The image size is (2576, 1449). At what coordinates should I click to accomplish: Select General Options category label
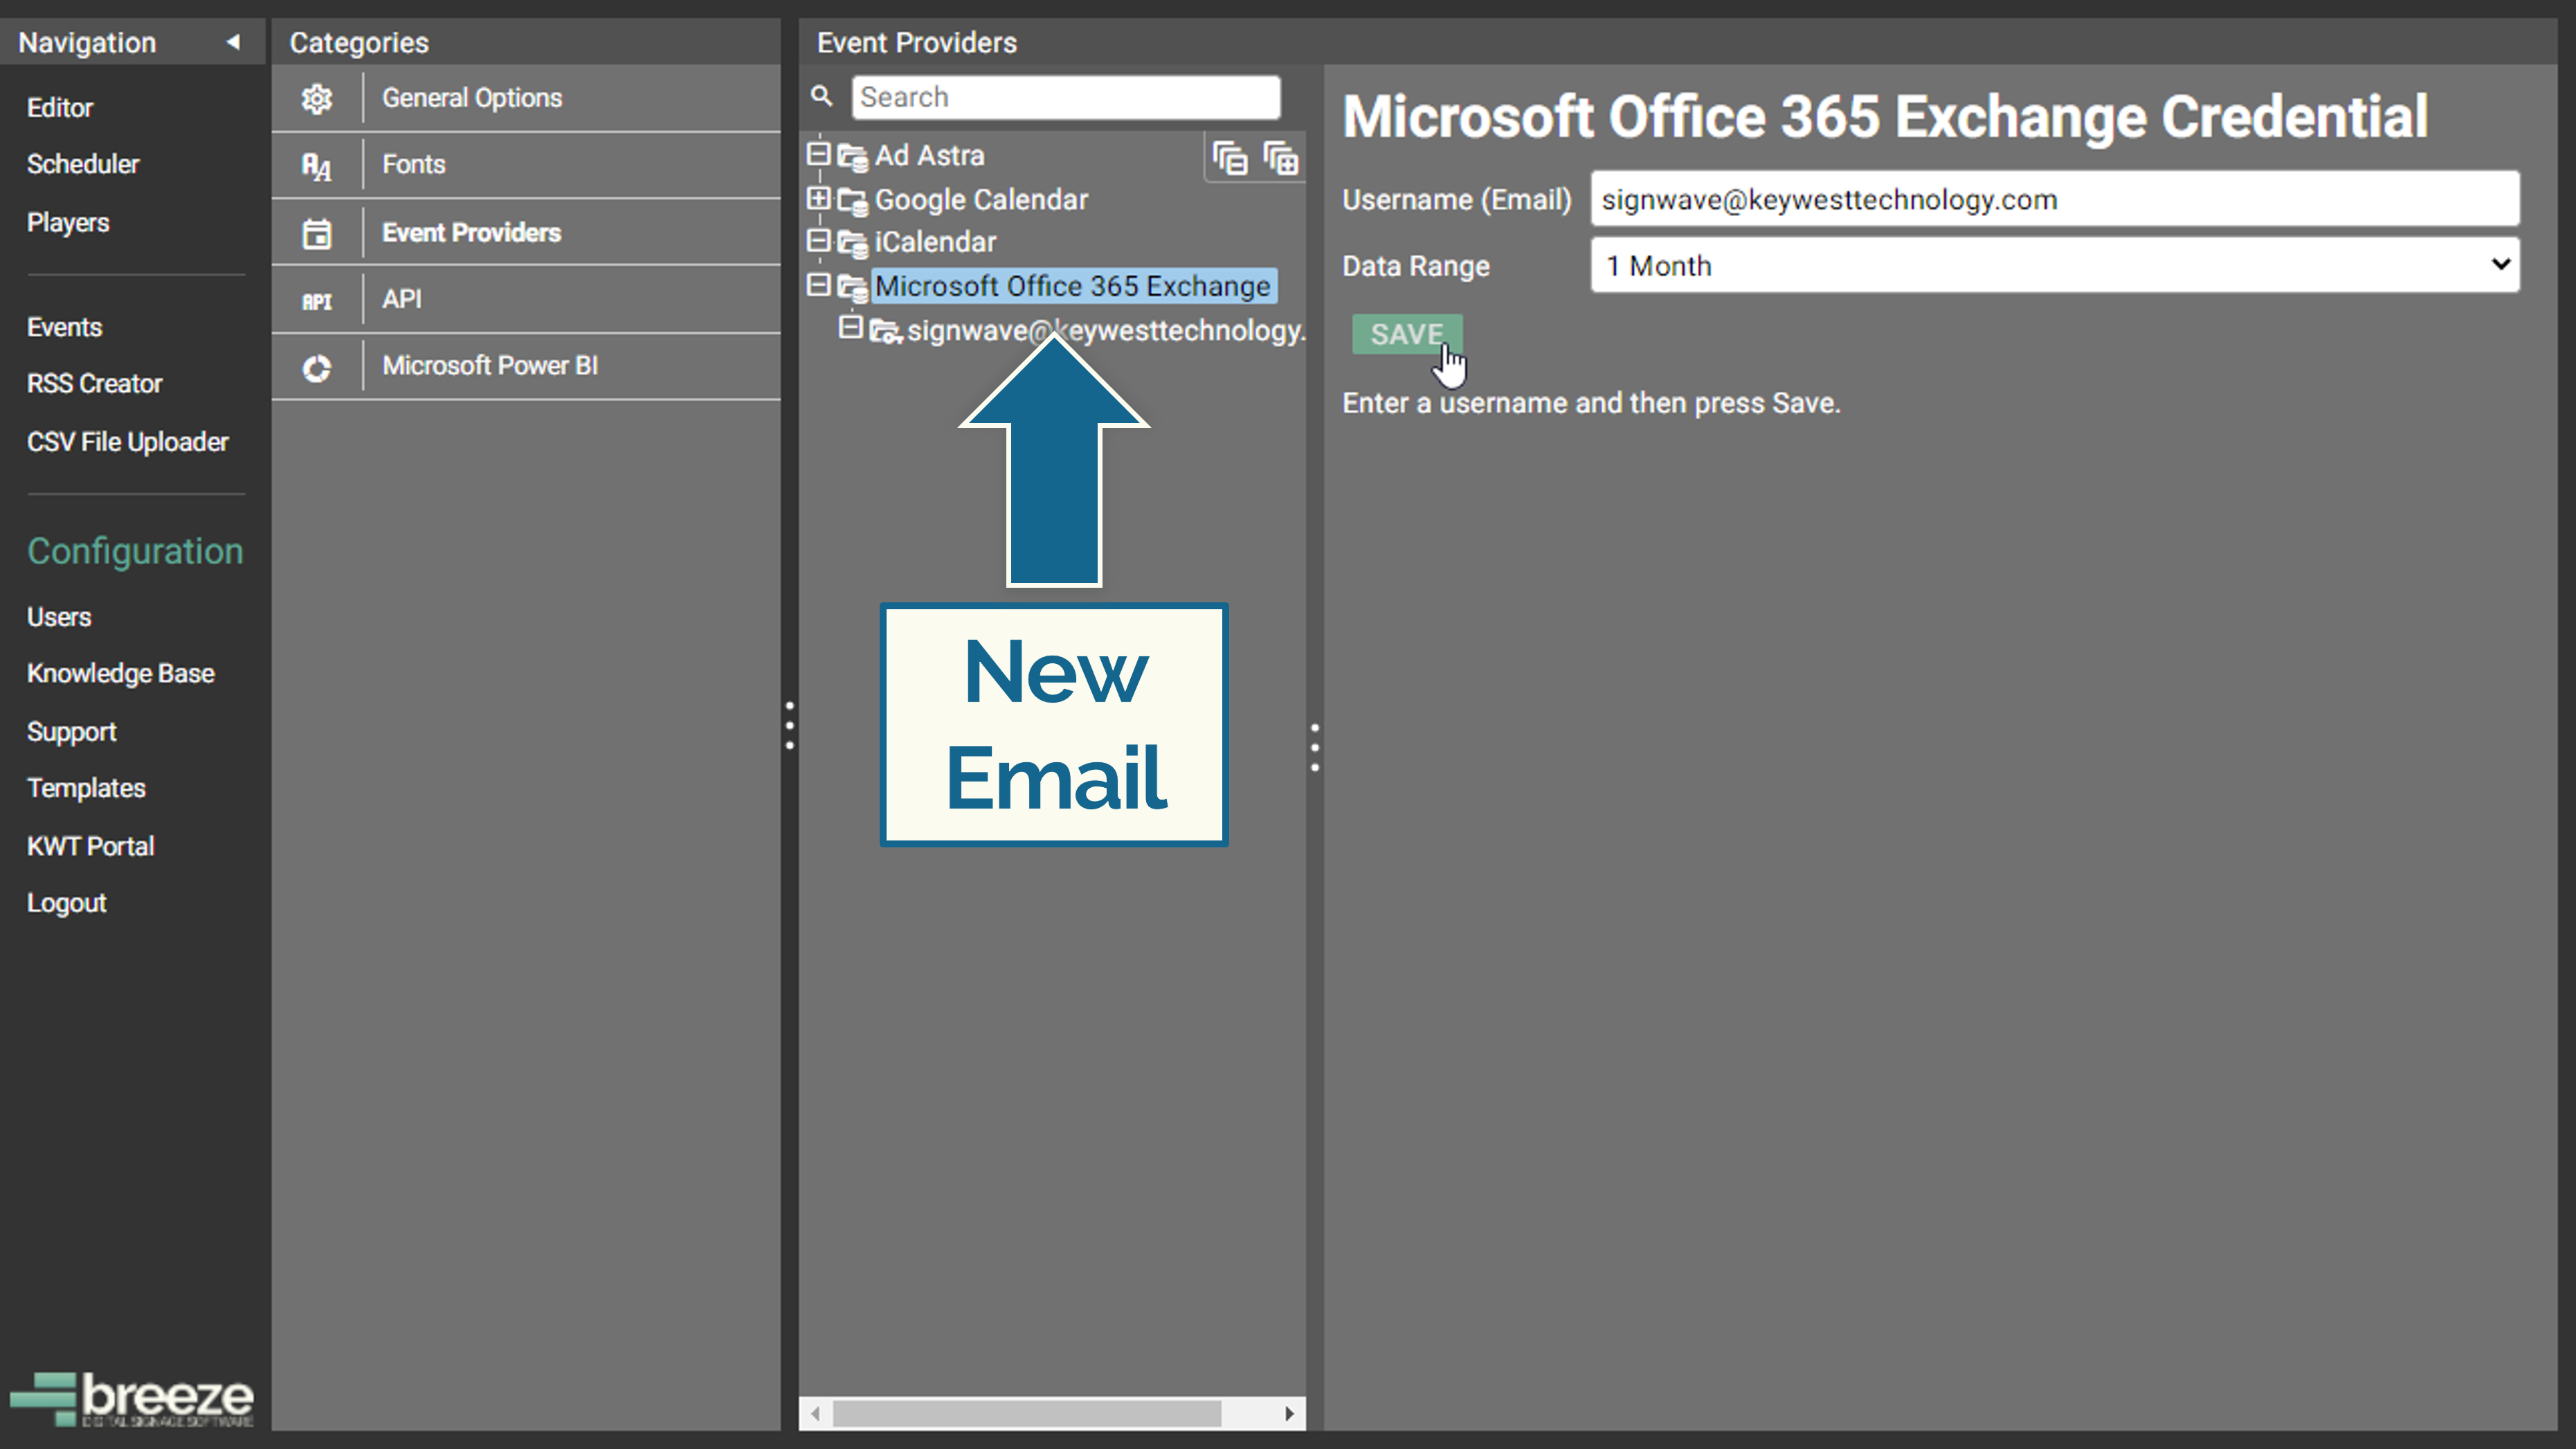click(x=472, y=98)
